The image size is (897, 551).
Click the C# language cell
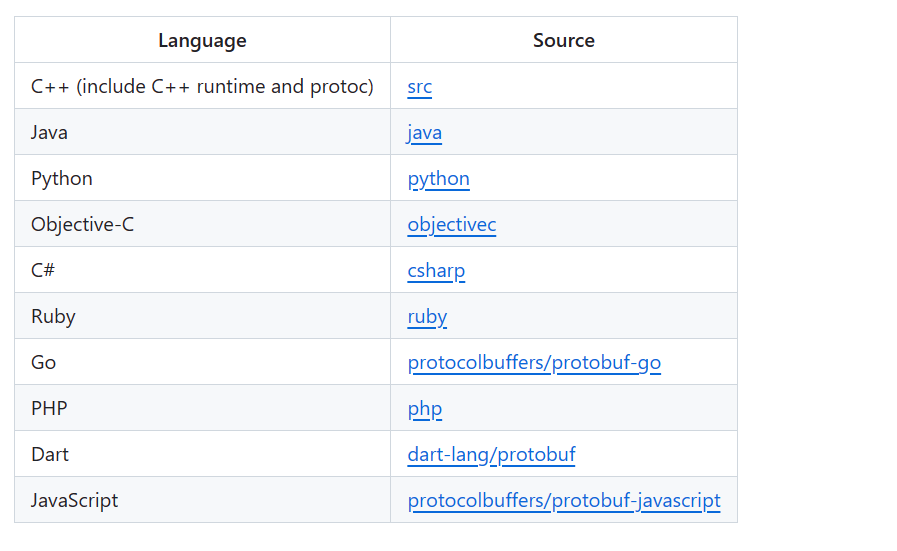(43, 271)
